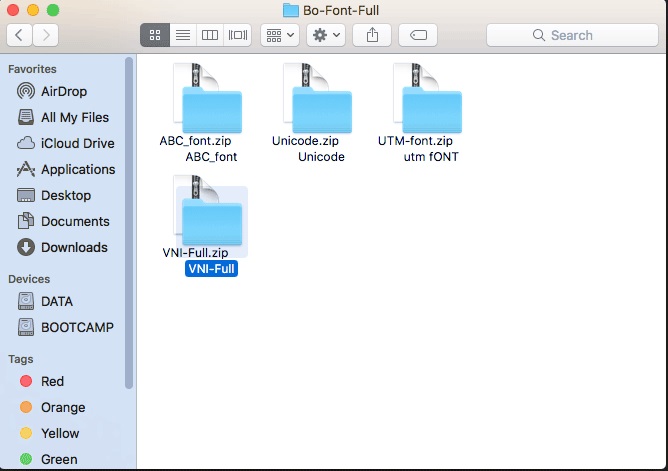Select the Red tag
Screen dimensions: 668x471
[x=52, y=381]
